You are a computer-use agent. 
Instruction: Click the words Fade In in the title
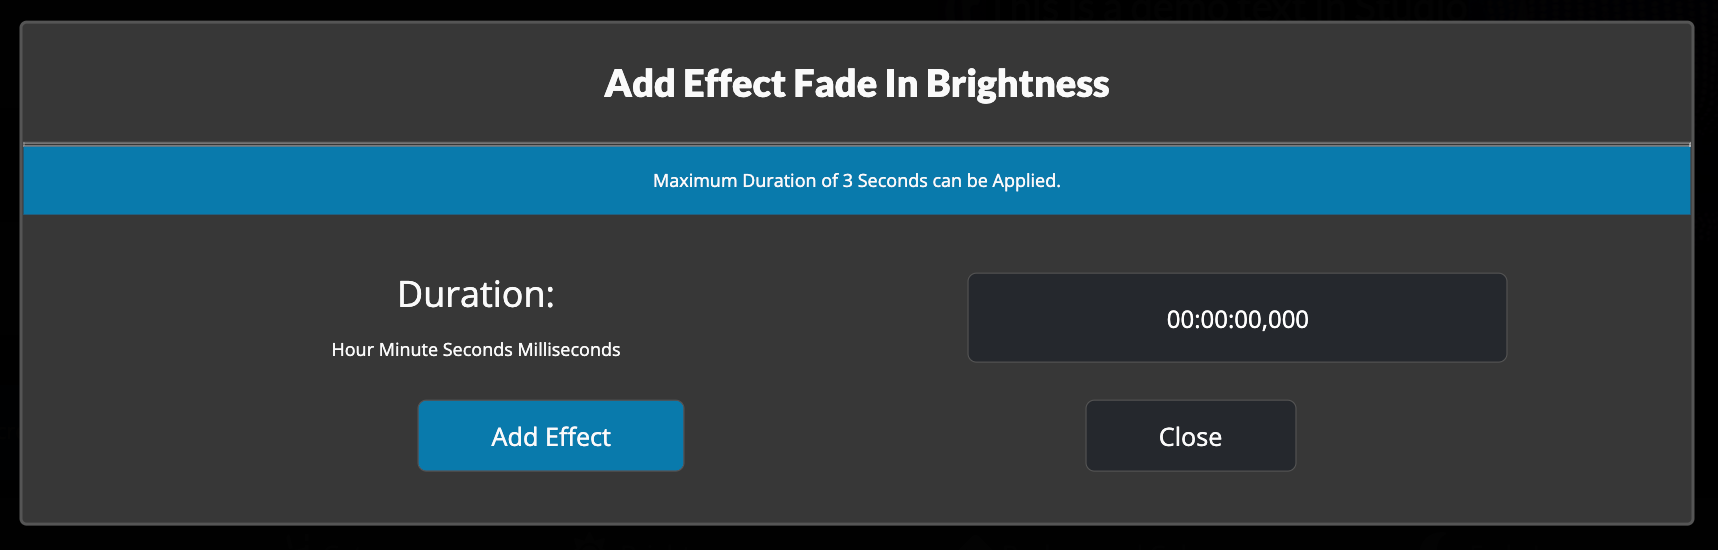click(855, 84)
